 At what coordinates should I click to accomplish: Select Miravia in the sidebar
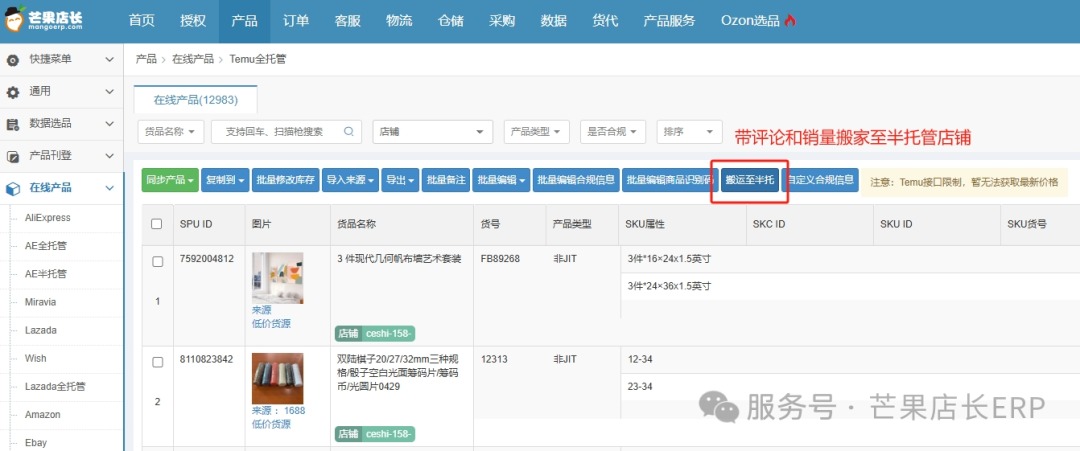41,302
